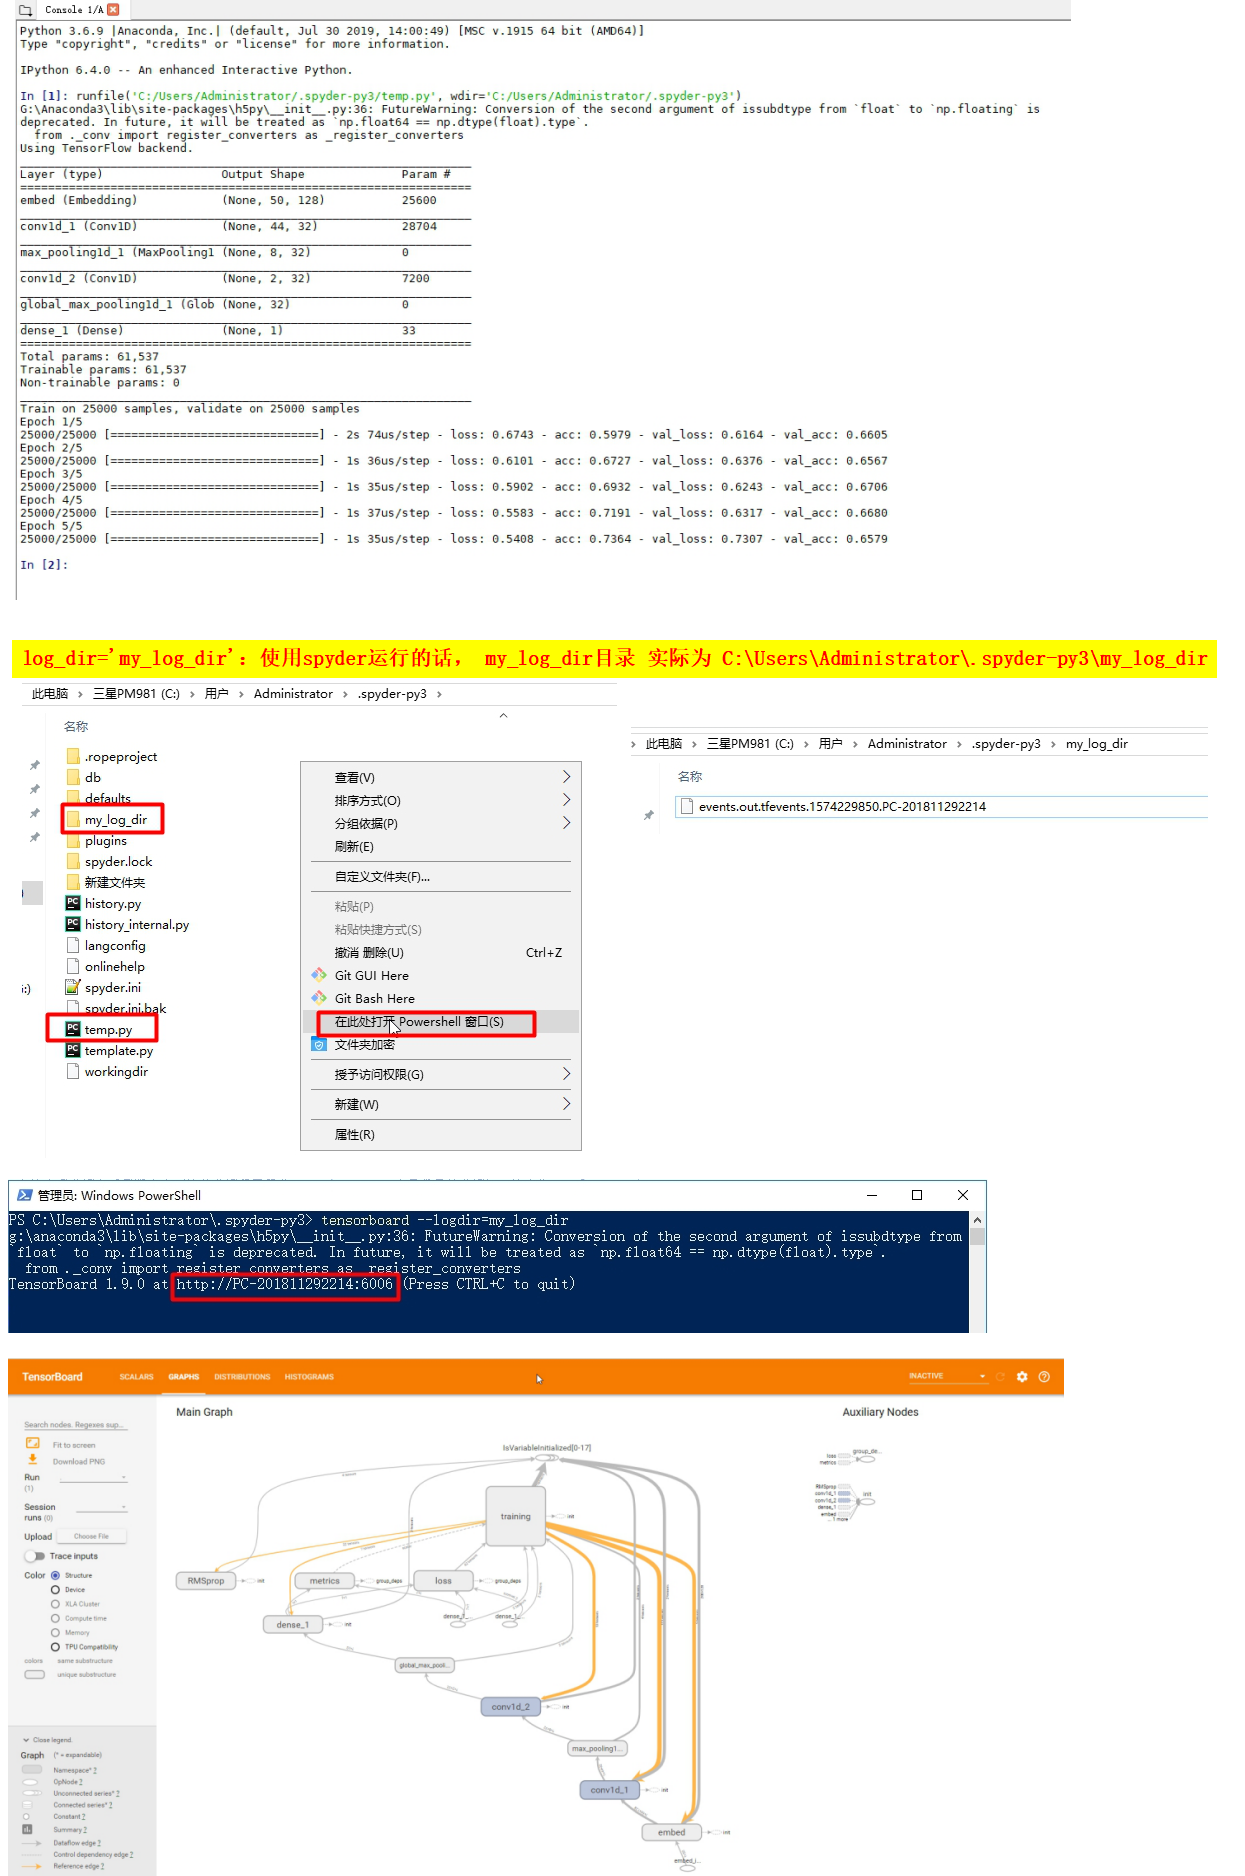Click the conv1d_2 graph node

[511, 1706]
